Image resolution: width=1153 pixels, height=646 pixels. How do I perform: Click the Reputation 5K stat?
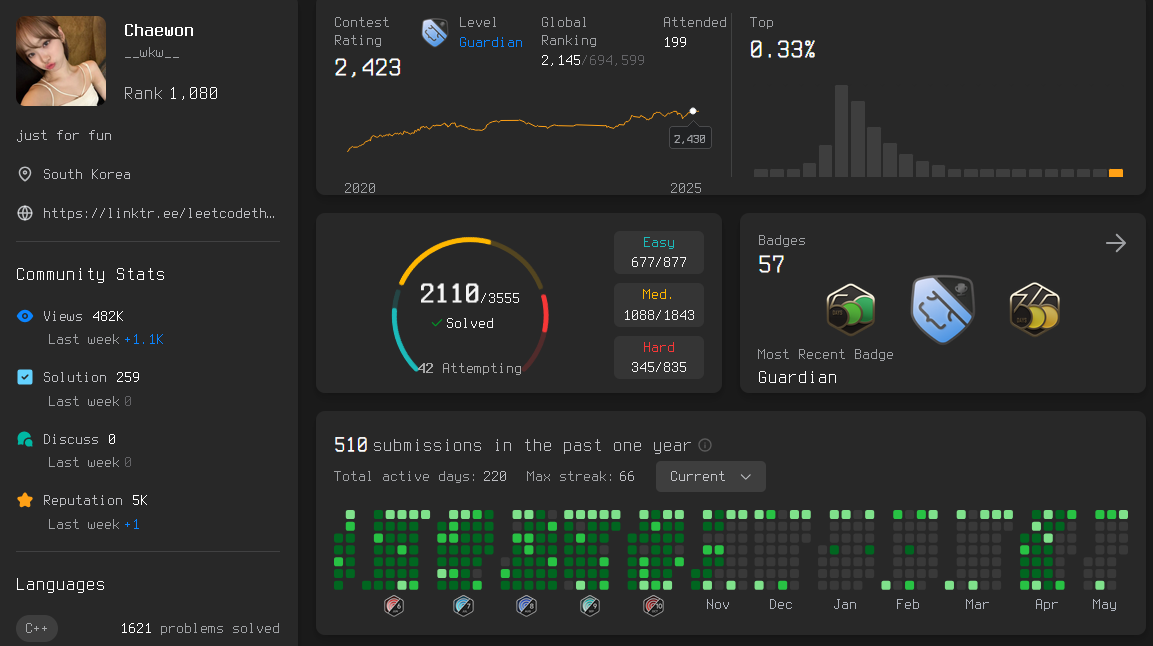[96, 500]
